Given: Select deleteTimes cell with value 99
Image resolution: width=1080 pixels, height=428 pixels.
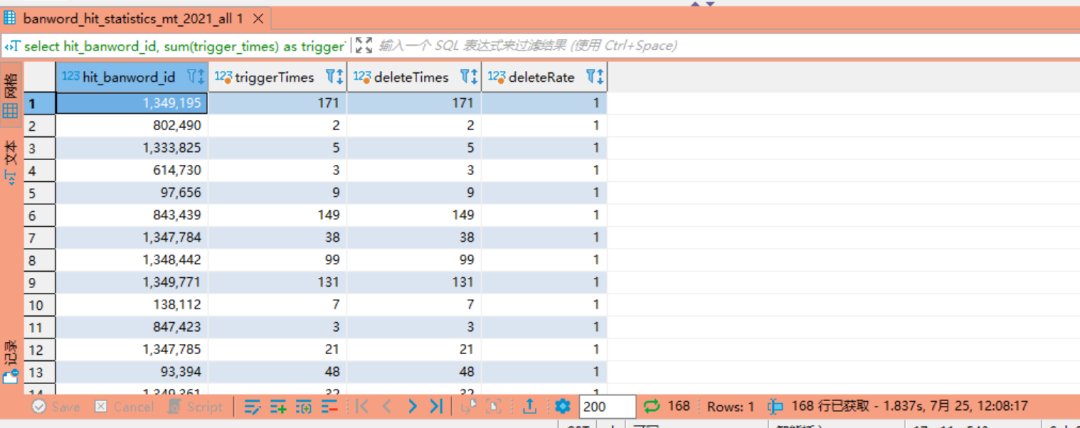Looking at the screenshot, I should (x=414, y=260).
